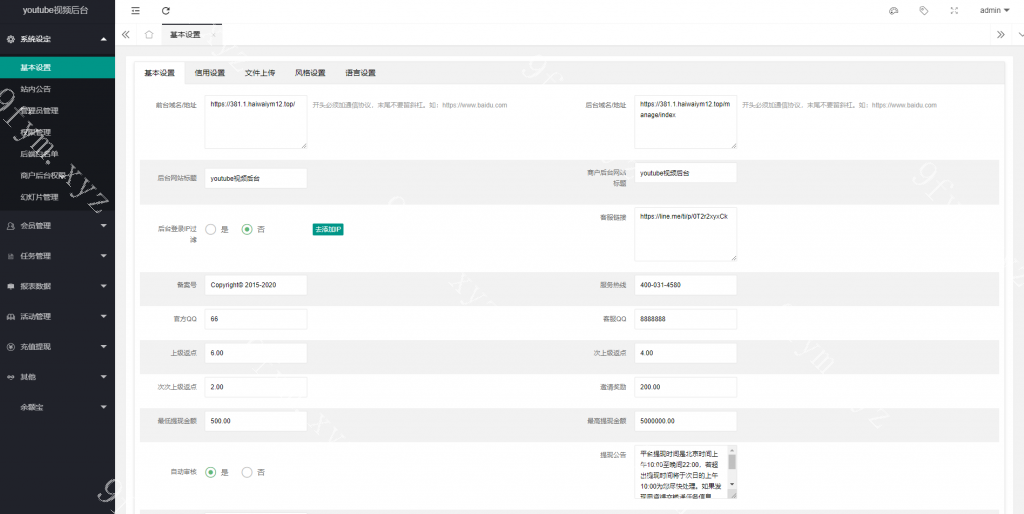The height and width of the screenshot is (514, 1024).
Task: Expand the 任务管理 menu arrow
Action: [x=104, y=256]
